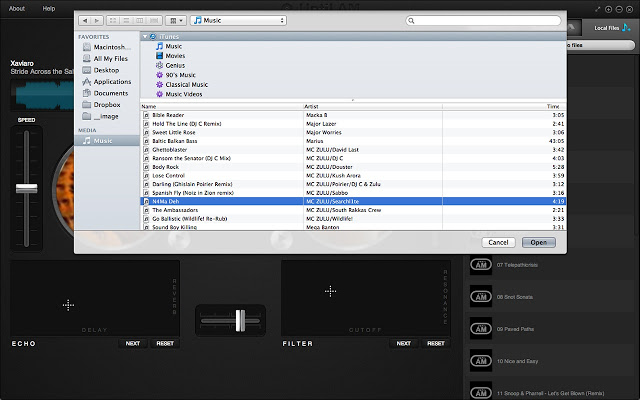
Task: Click the Xaviaro waveform display
Action: [x=42, y=95]
